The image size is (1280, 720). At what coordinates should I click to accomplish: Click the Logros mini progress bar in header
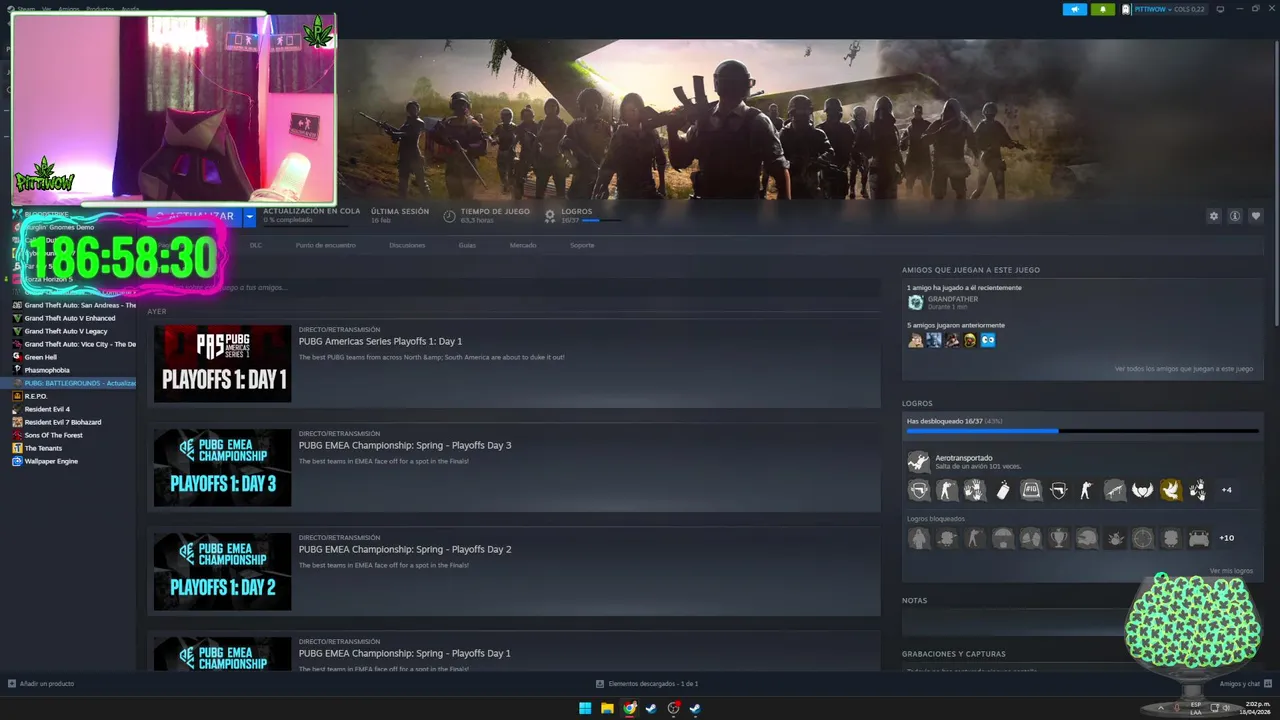pyautogui.click(x=603, y=220)
